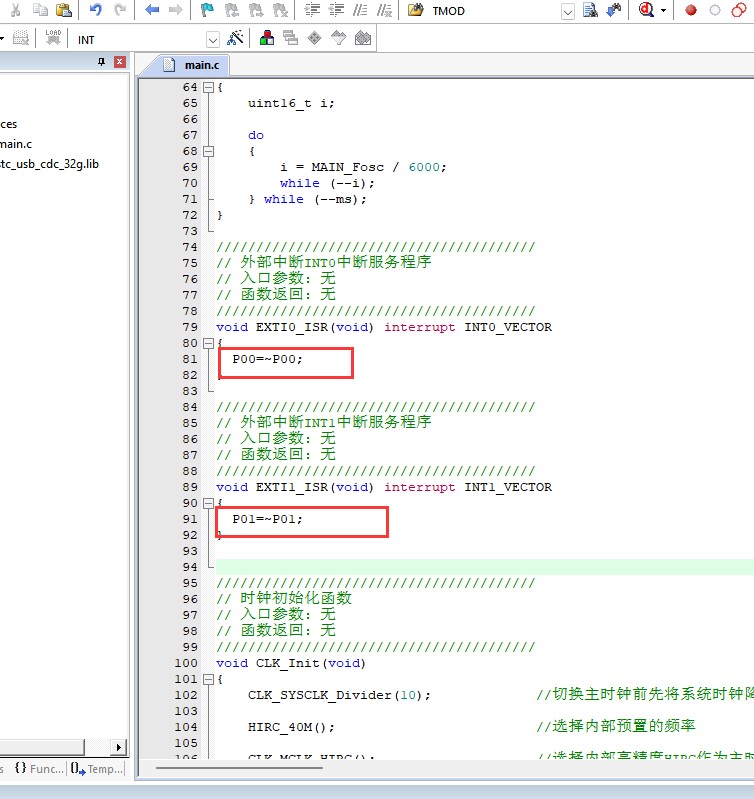Click the LOAD download icon
The image size is (754, 799).
(x=53, y=38)
